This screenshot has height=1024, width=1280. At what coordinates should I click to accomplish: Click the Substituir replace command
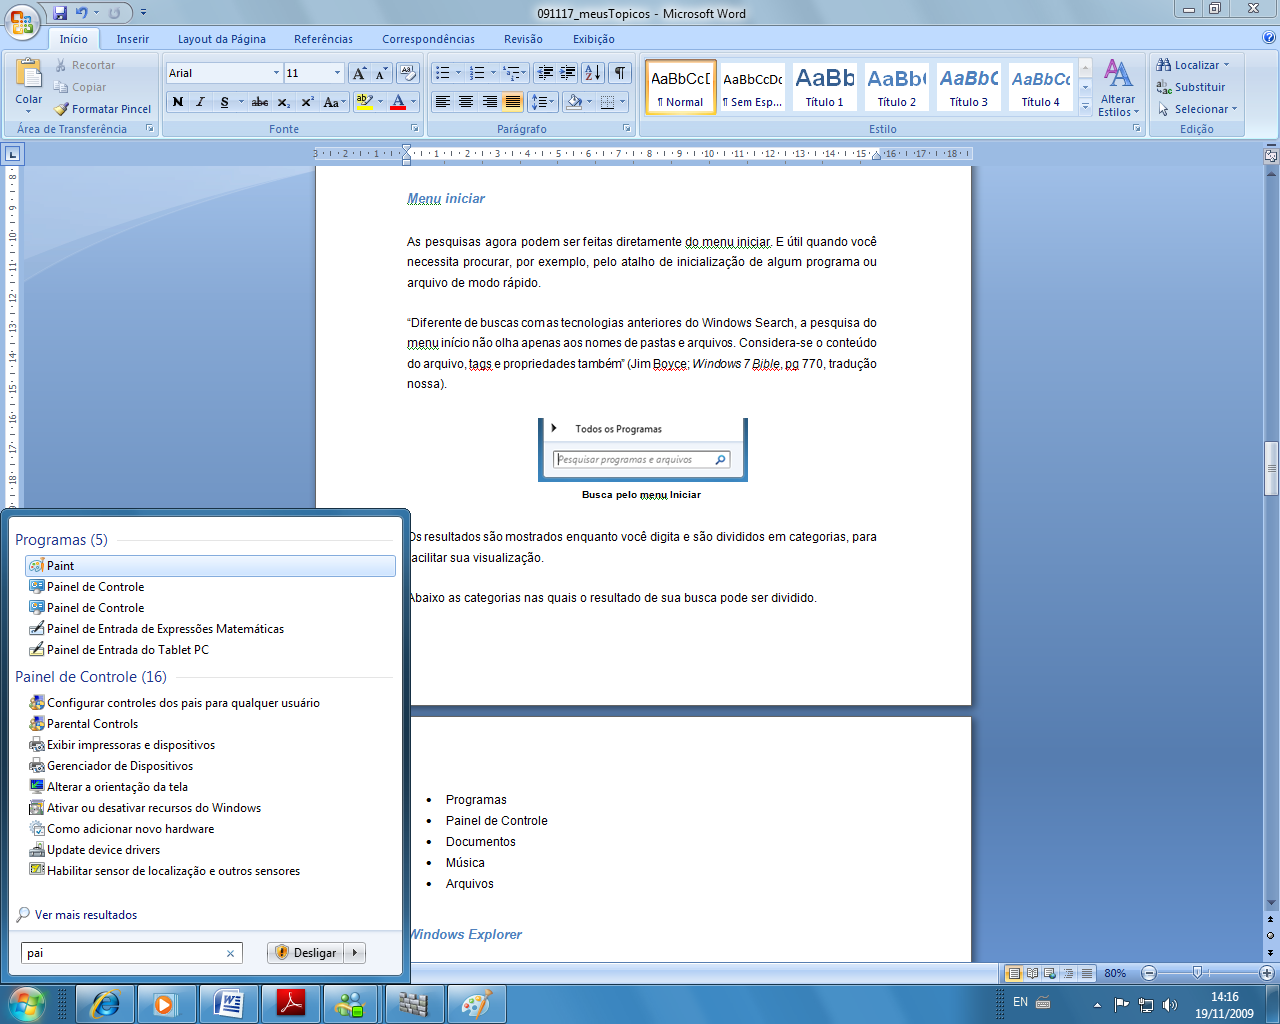[1191, 87]
